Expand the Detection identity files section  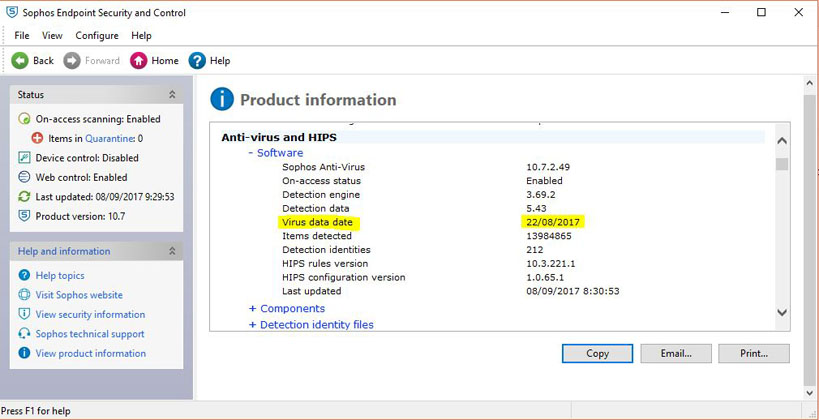tap(252, 325)
